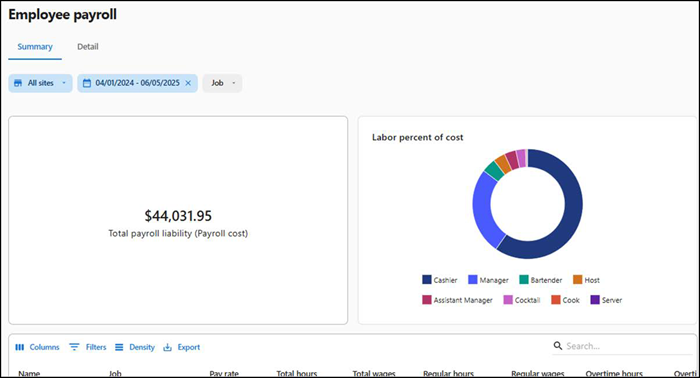The image size is (700, 378).
Task: Expand the All sites dropdown arrow
Action: click(x=64, y=83)
